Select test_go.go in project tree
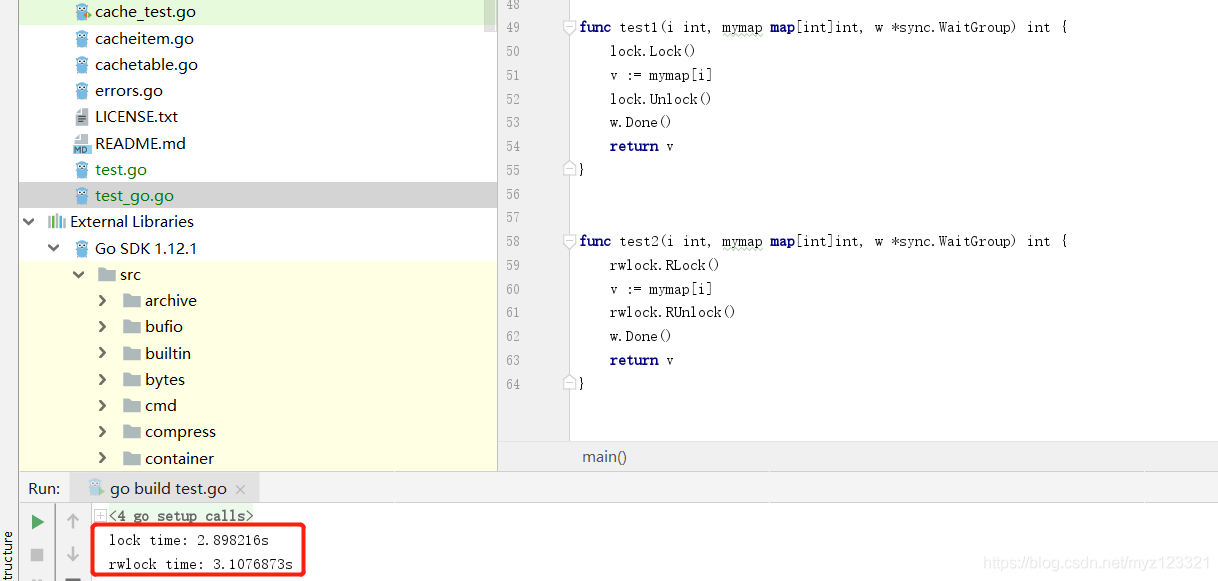Viewport: 1218px width, 581px height. coord(134,195)
